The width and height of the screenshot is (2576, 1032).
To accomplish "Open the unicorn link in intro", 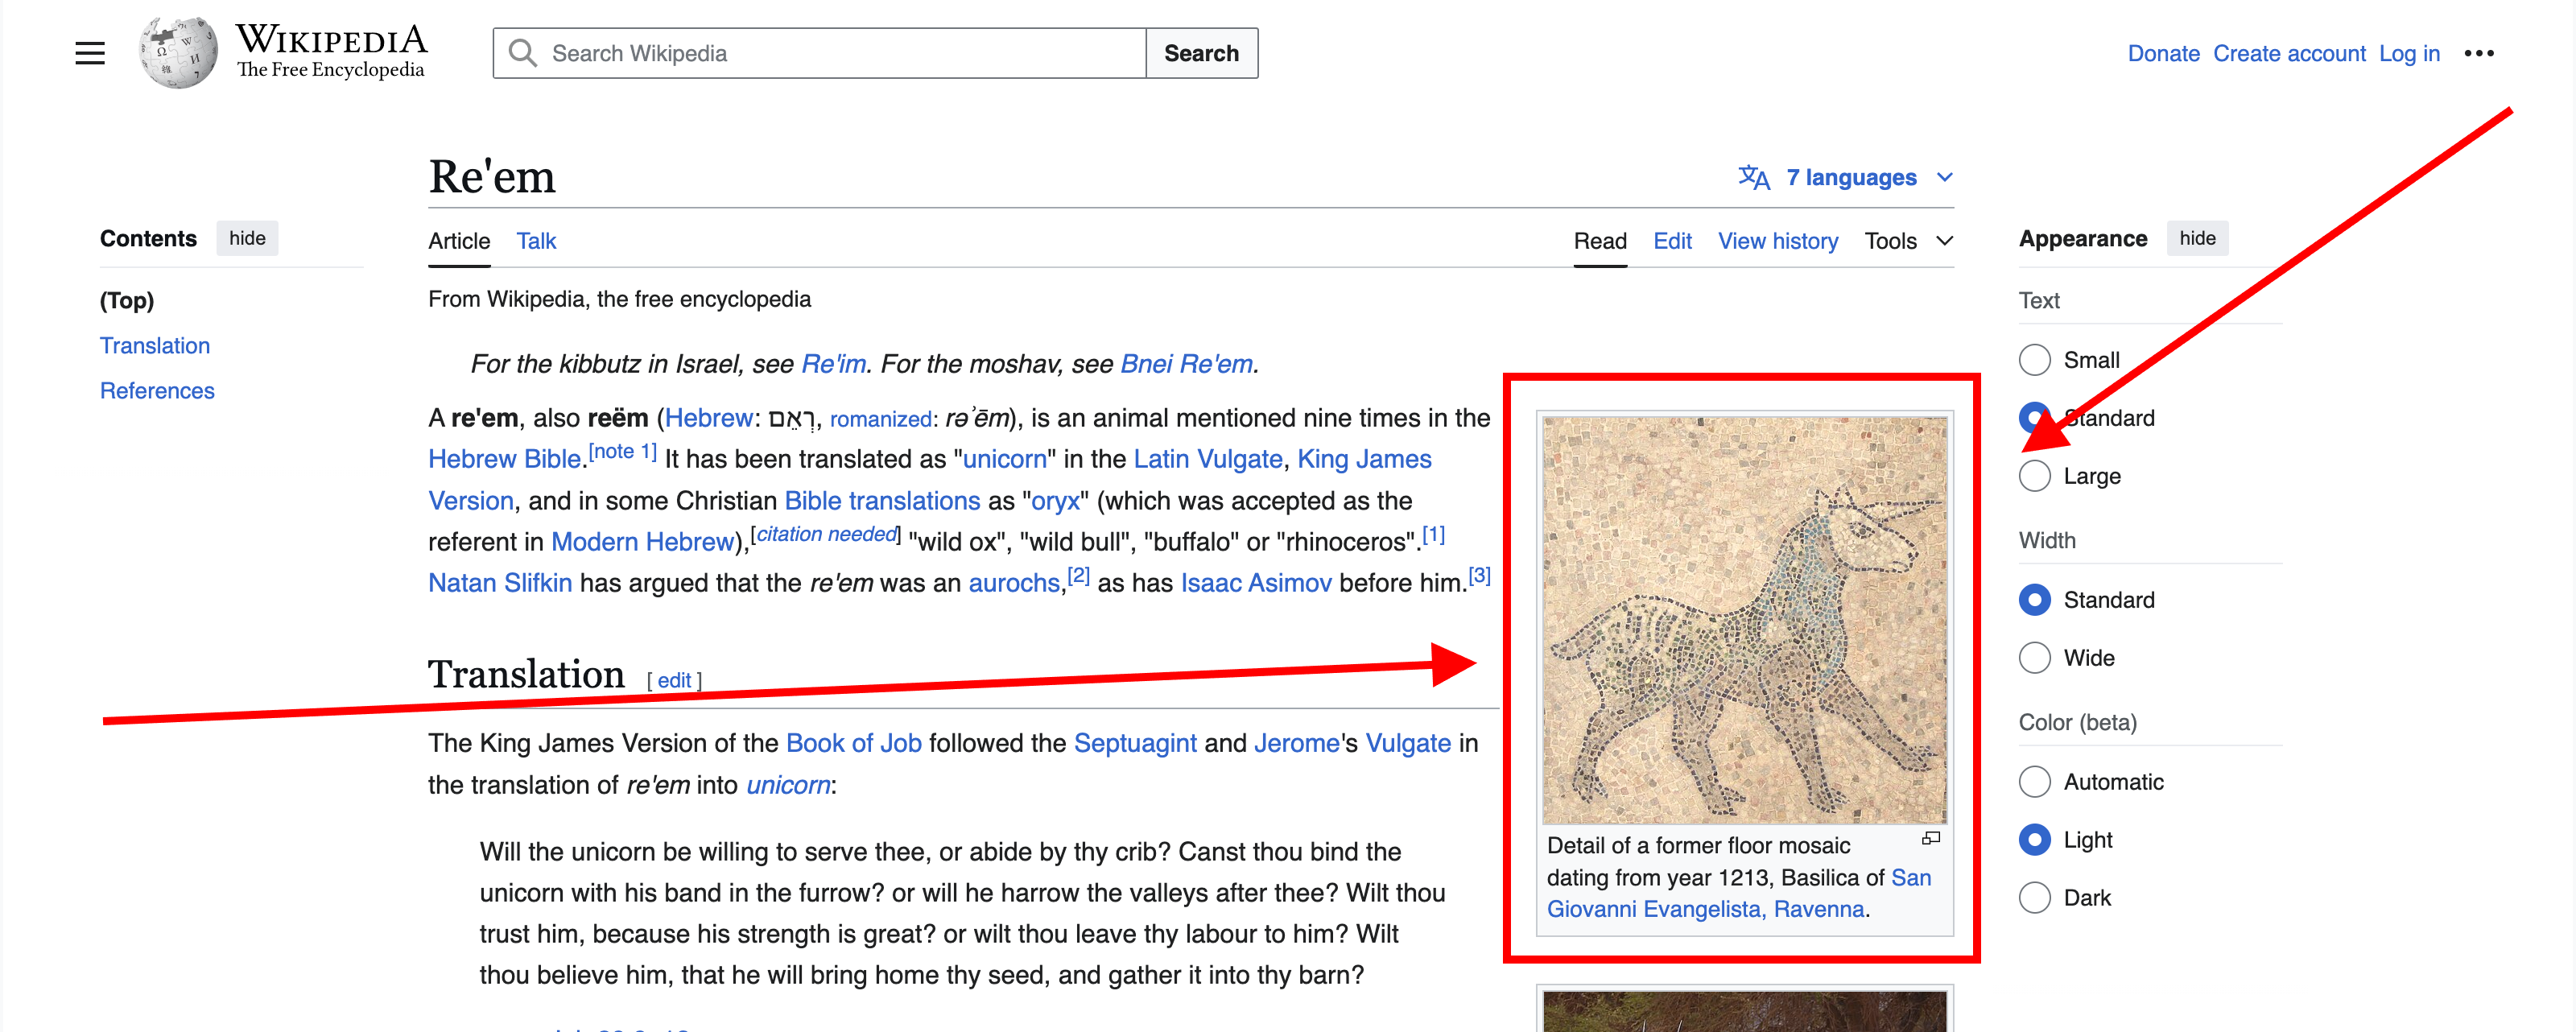I will pos(1004,458).
